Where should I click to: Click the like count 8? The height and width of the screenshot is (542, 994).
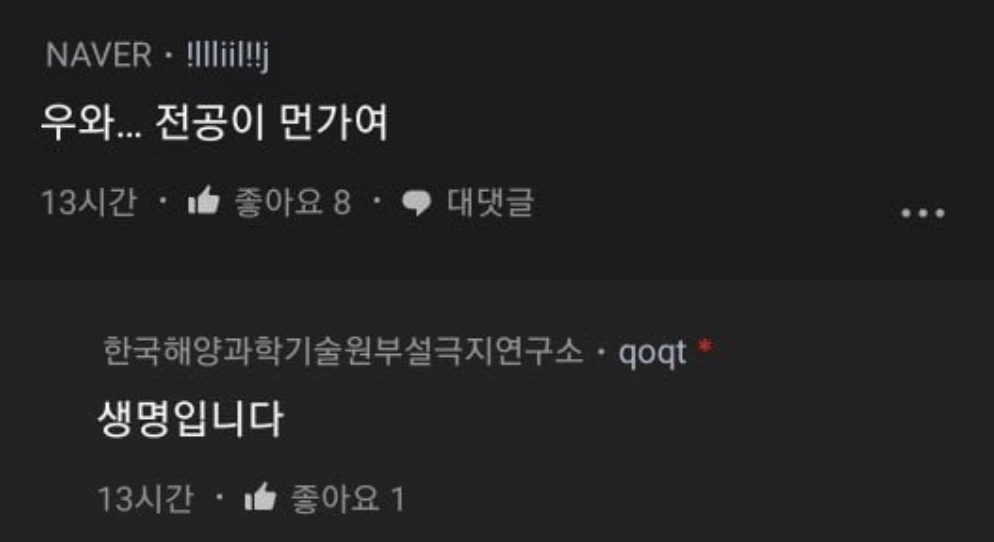point(342,203)
